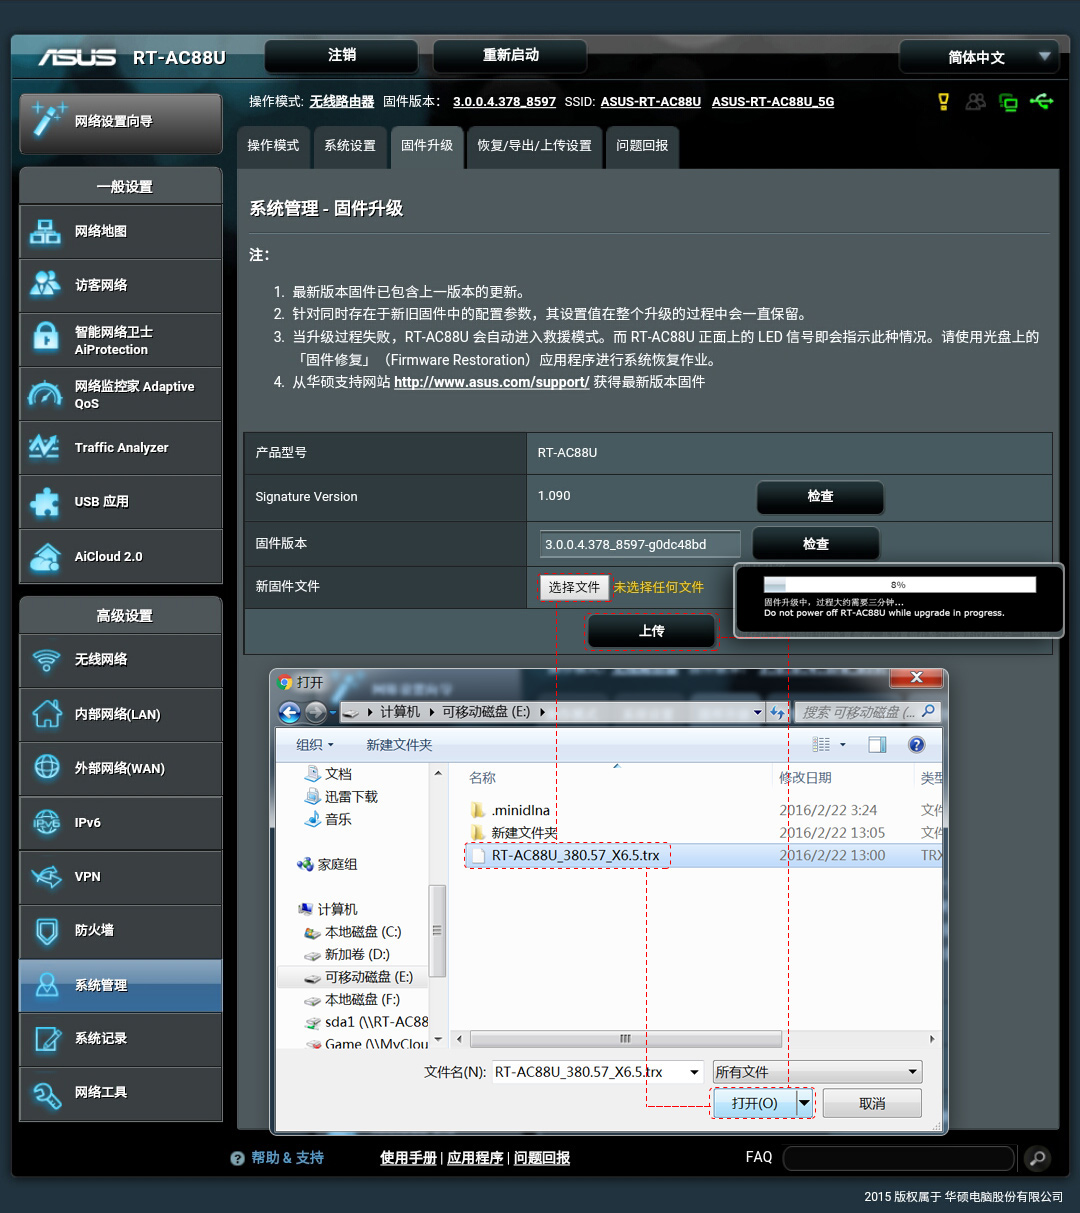Open AiCloud 2.0 in the sidebar
This screenshot has width=1080, height=1213.
point(120,557)
